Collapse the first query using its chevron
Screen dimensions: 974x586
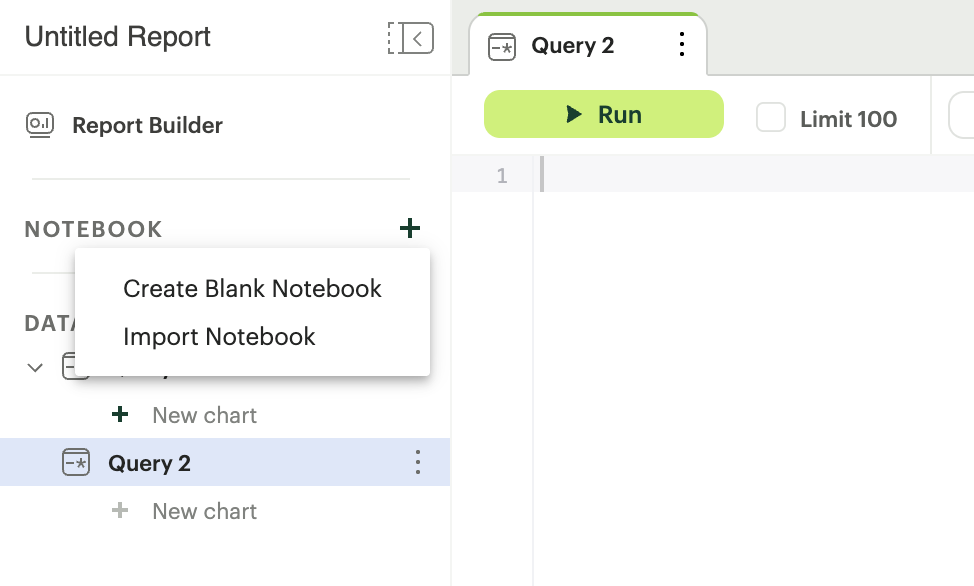tap(35, 368)
